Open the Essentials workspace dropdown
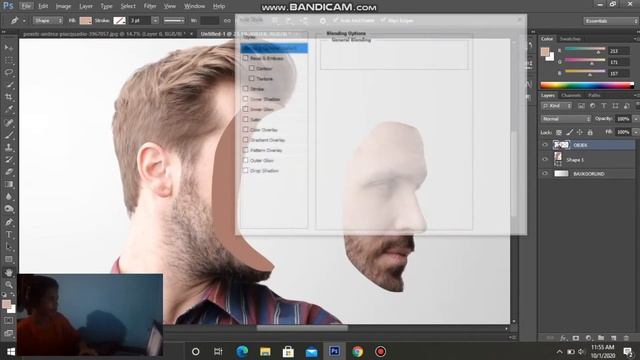The width and height of the screenshot is (640, 360). coord(611,21)
